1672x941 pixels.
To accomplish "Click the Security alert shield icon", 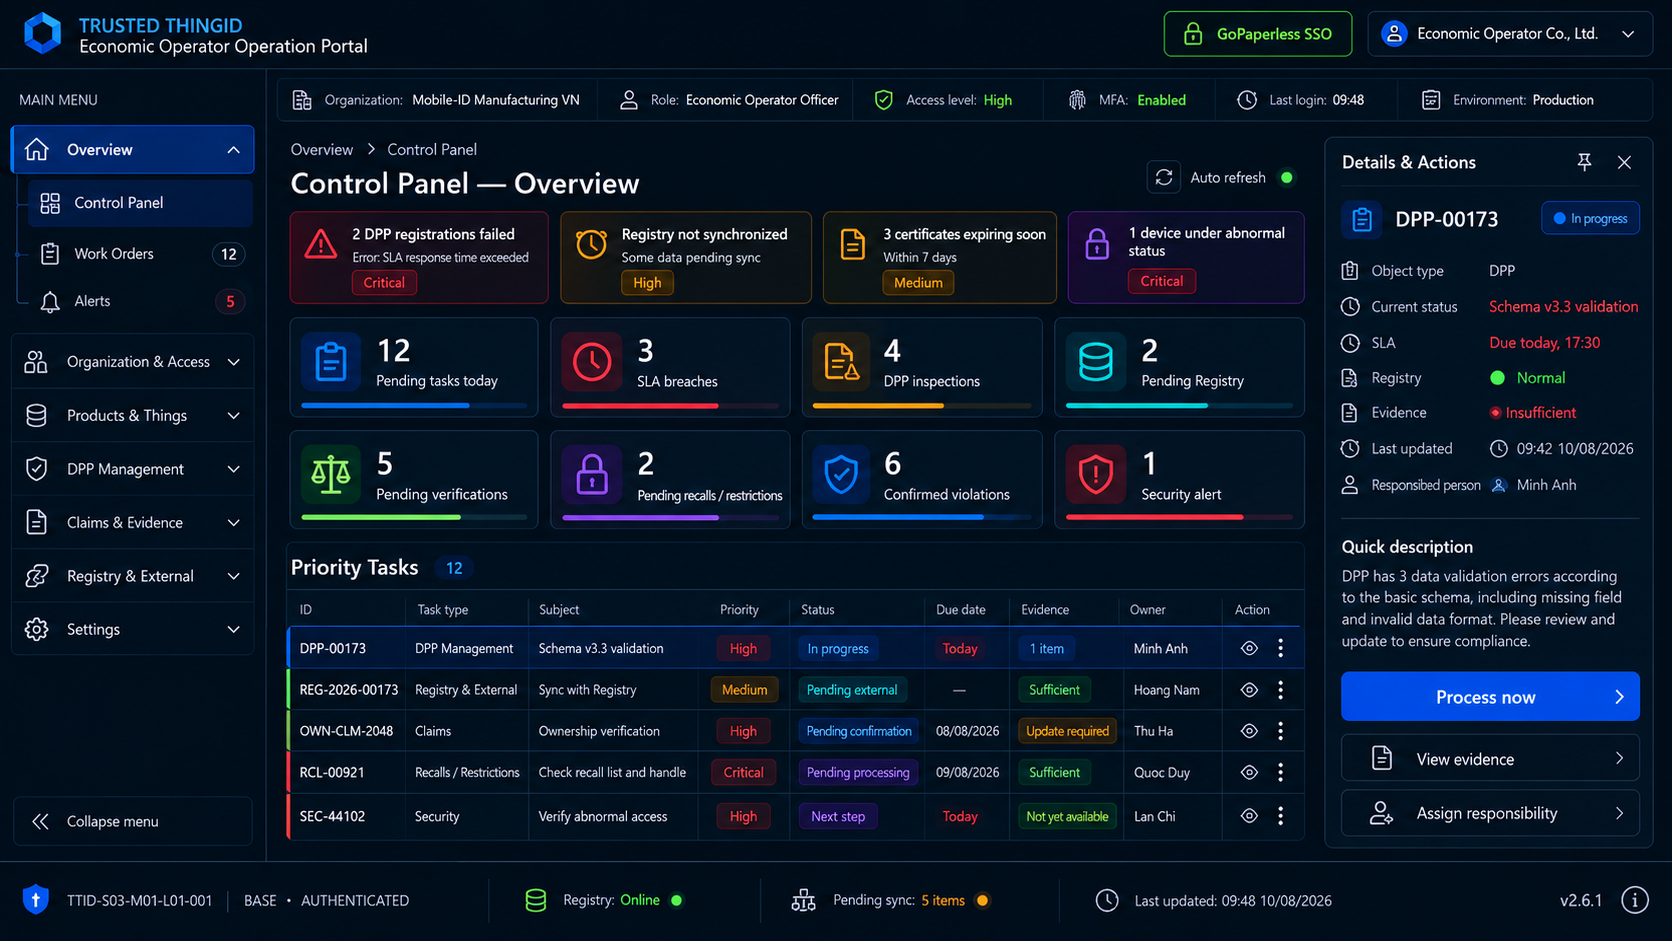I will tap(1095, 474).
